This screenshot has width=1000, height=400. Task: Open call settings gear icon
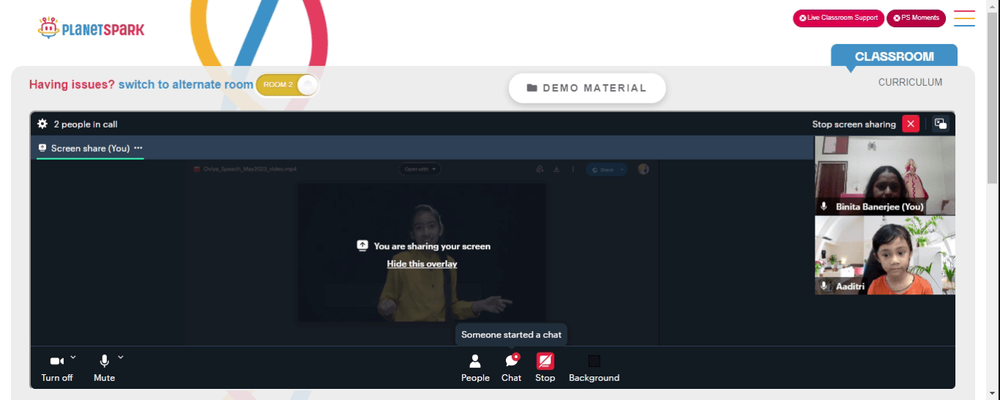42,124
